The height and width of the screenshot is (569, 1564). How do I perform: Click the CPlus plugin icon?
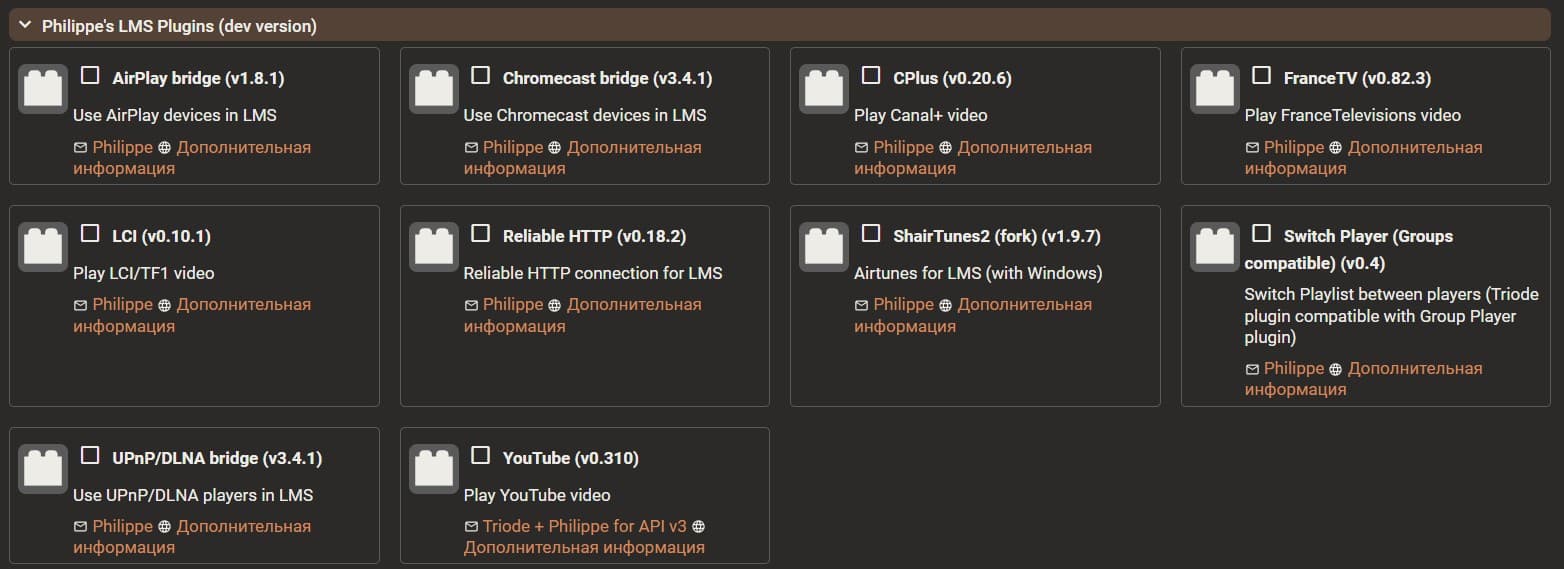pos(823,89)
